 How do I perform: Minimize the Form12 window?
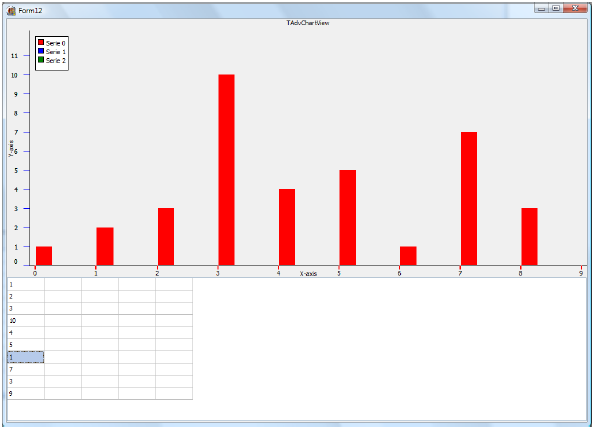coord(541,8)
